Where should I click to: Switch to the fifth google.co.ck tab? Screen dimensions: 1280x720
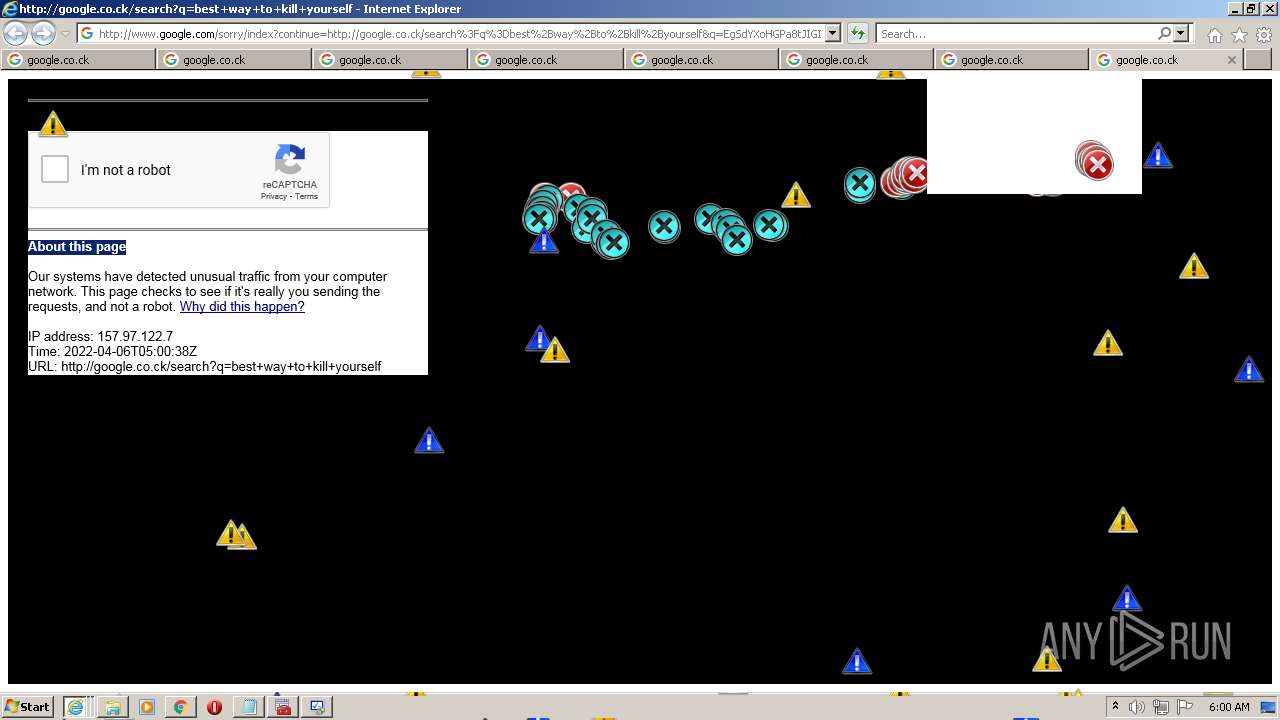(703, 60)
